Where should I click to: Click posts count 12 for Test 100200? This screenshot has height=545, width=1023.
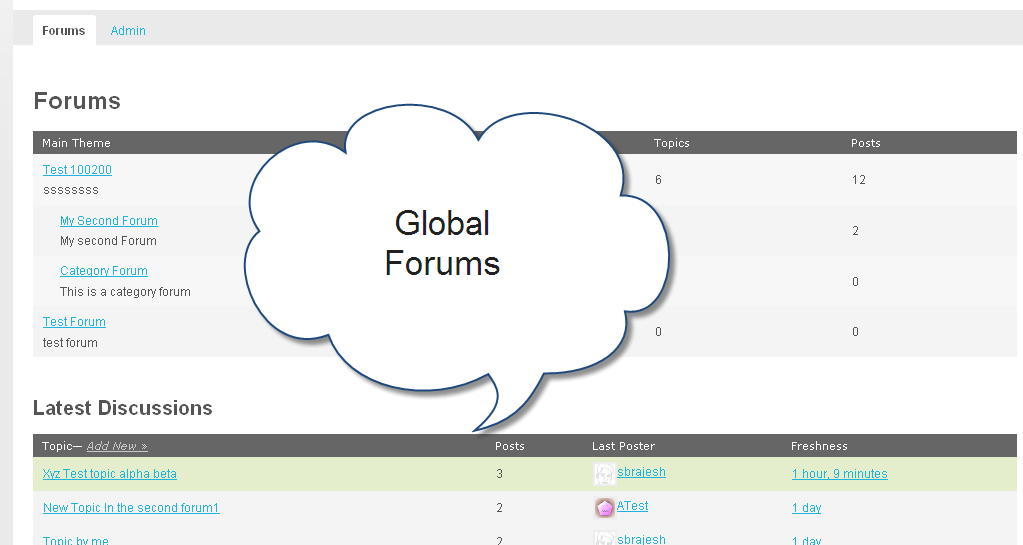[859, 179]
